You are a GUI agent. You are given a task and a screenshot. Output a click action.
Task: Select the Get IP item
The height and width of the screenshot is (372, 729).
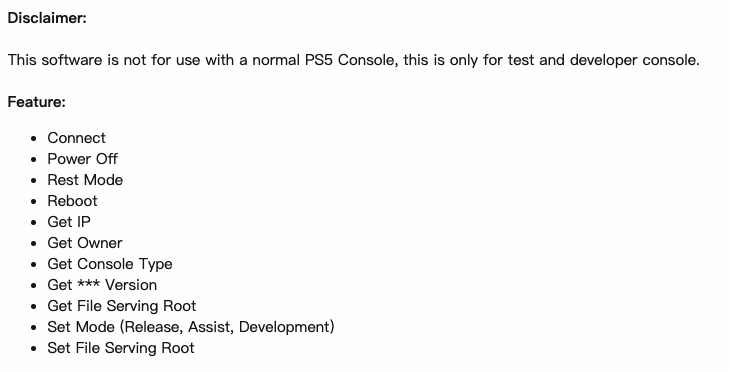69,222
